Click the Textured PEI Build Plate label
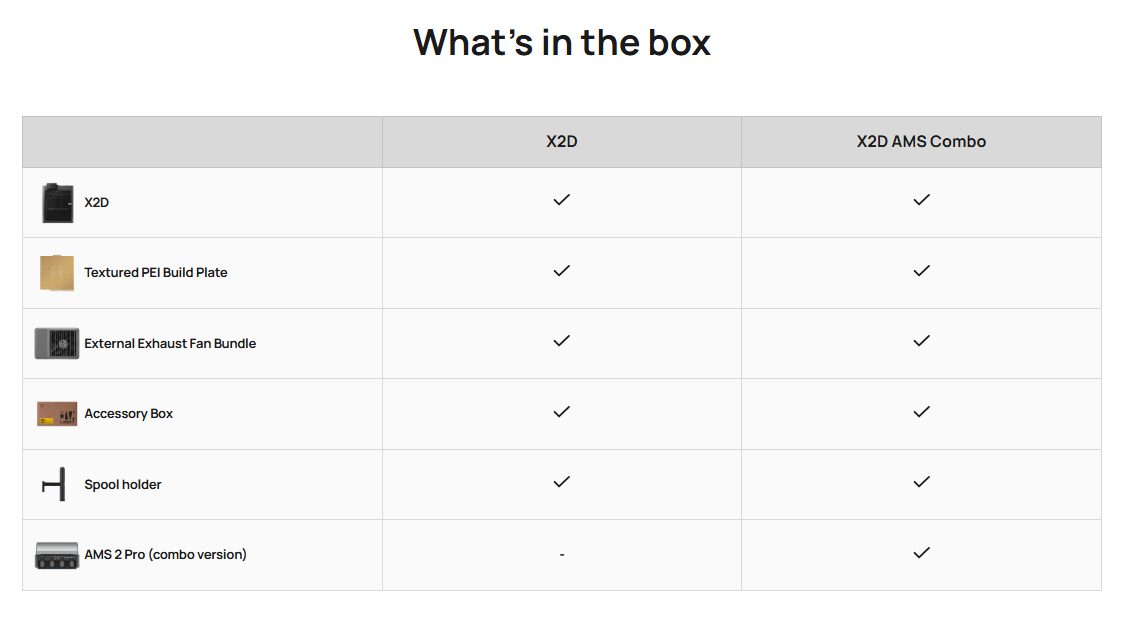Viewport: 1136px width, 631px height. pos(156,273)
